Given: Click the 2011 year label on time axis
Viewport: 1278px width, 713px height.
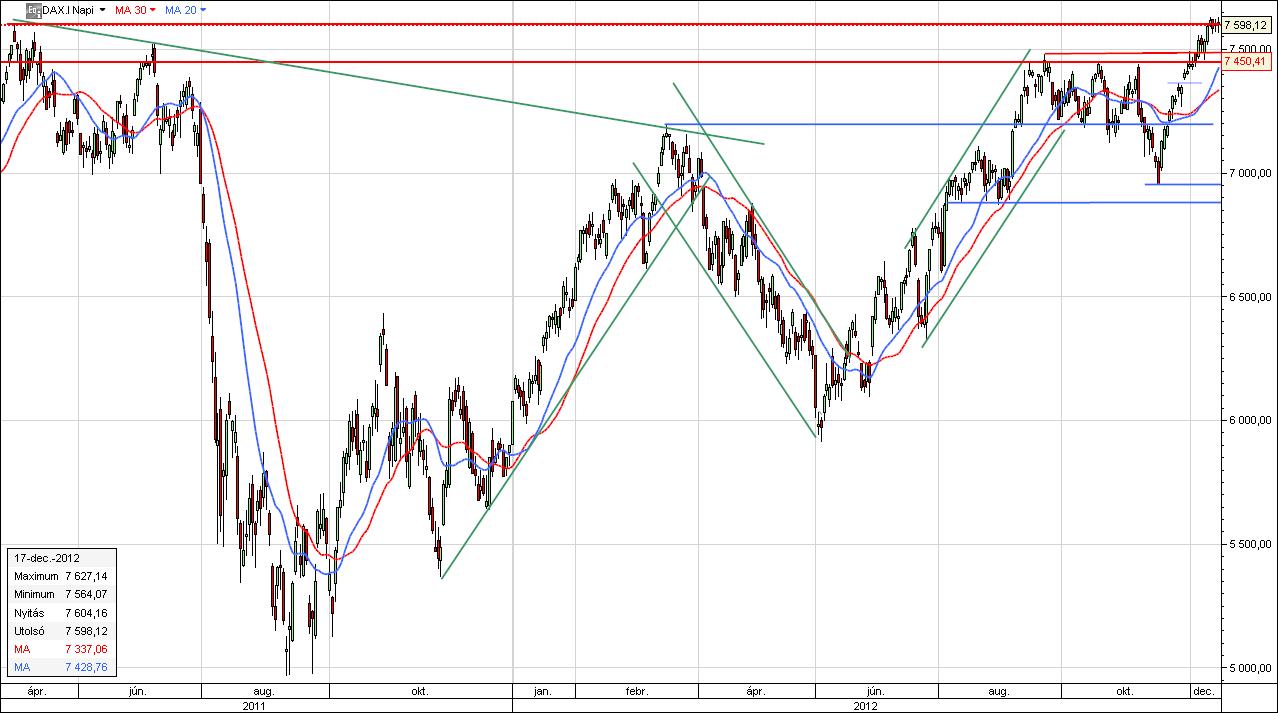Looking at the screenshot, I should pyautogui.click(x=256, y=705).
